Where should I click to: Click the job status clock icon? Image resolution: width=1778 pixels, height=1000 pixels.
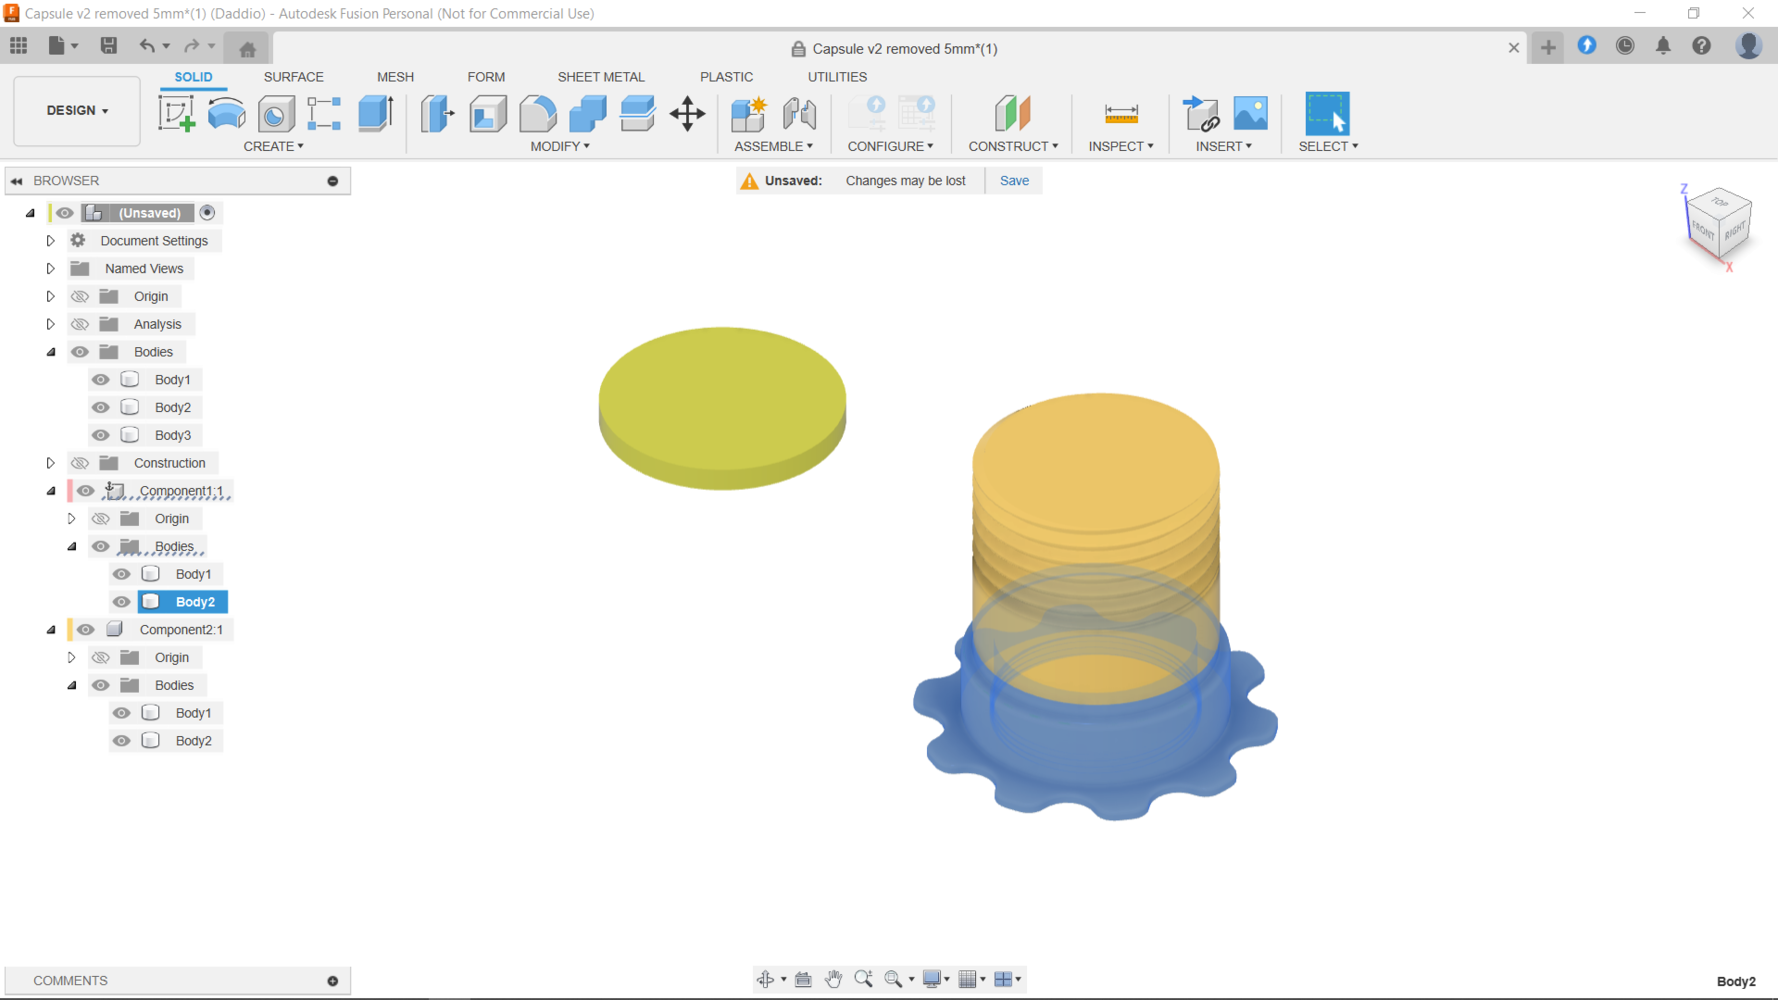[x=1625, y=46]
